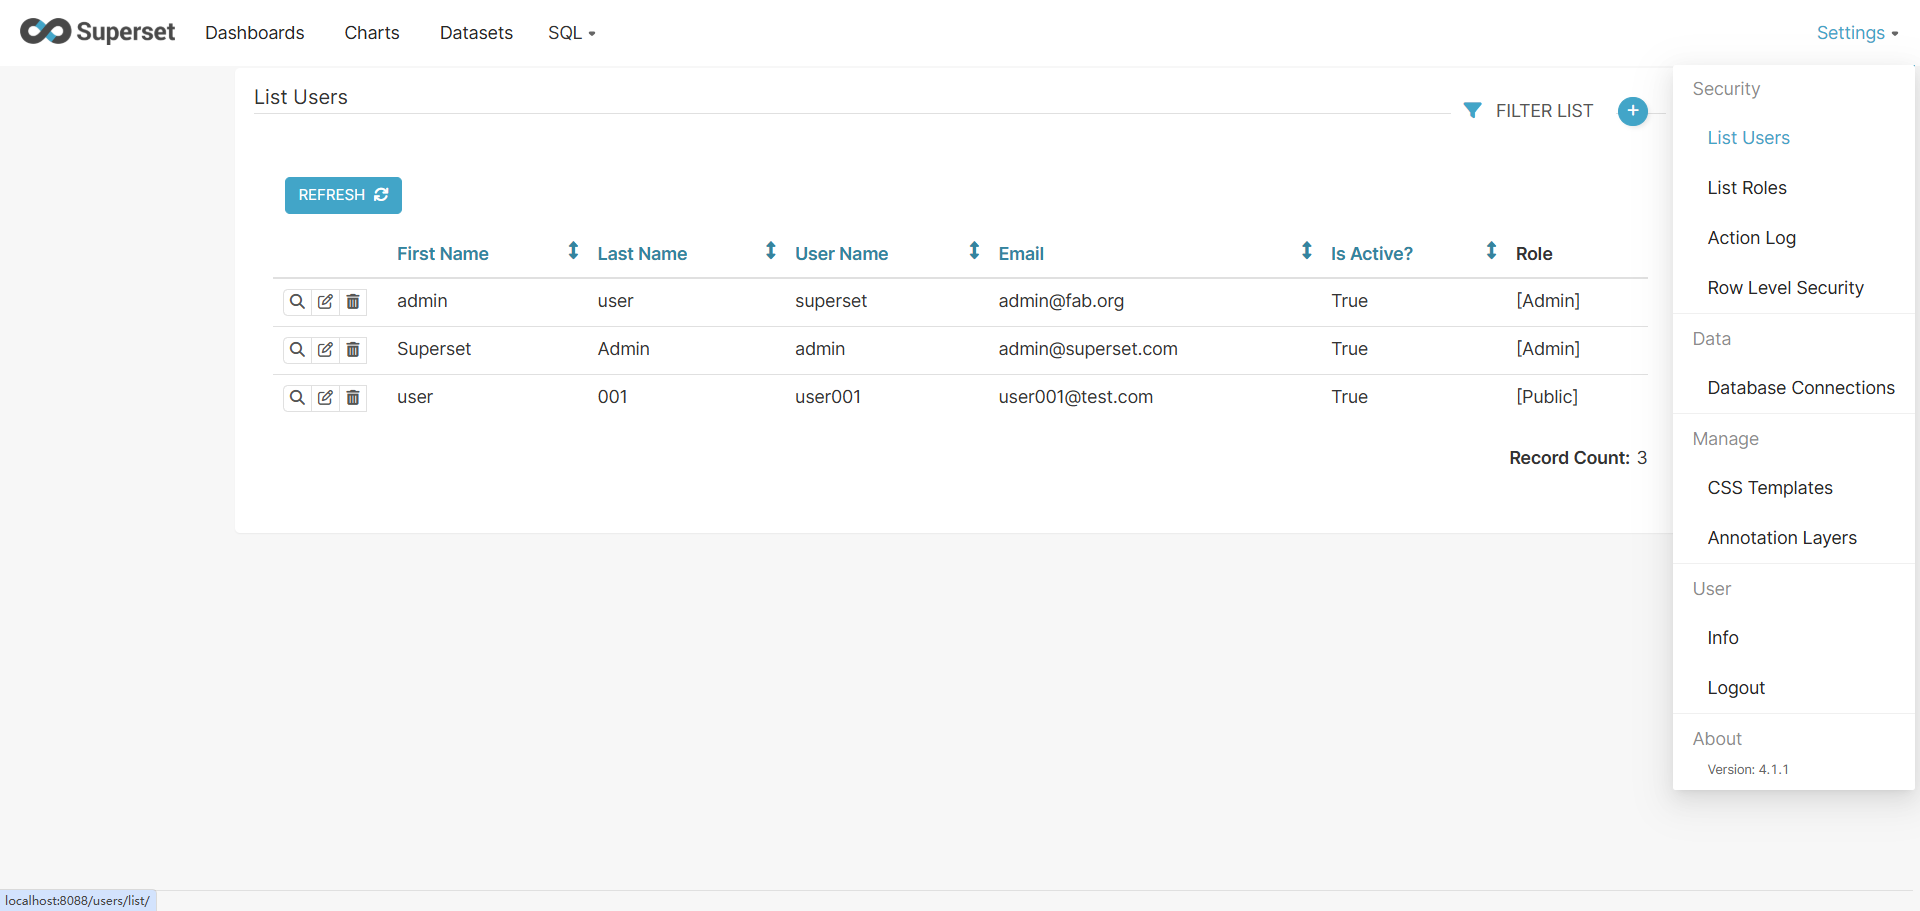The width and height of the screenshot is (1920, 911).
Task: Edit the admin@superset.com user record
Action: pos(325,349)
